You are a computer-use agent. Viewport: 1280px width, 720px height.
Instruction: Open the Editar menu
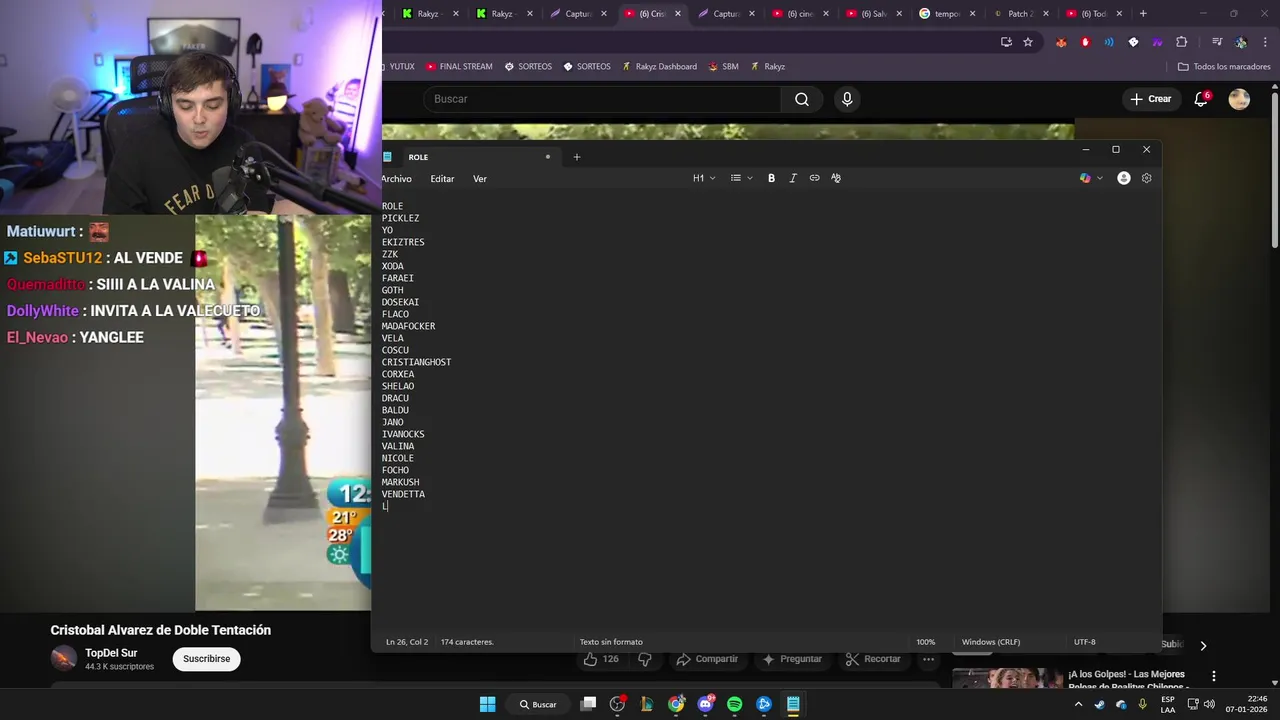pos(442,179)
